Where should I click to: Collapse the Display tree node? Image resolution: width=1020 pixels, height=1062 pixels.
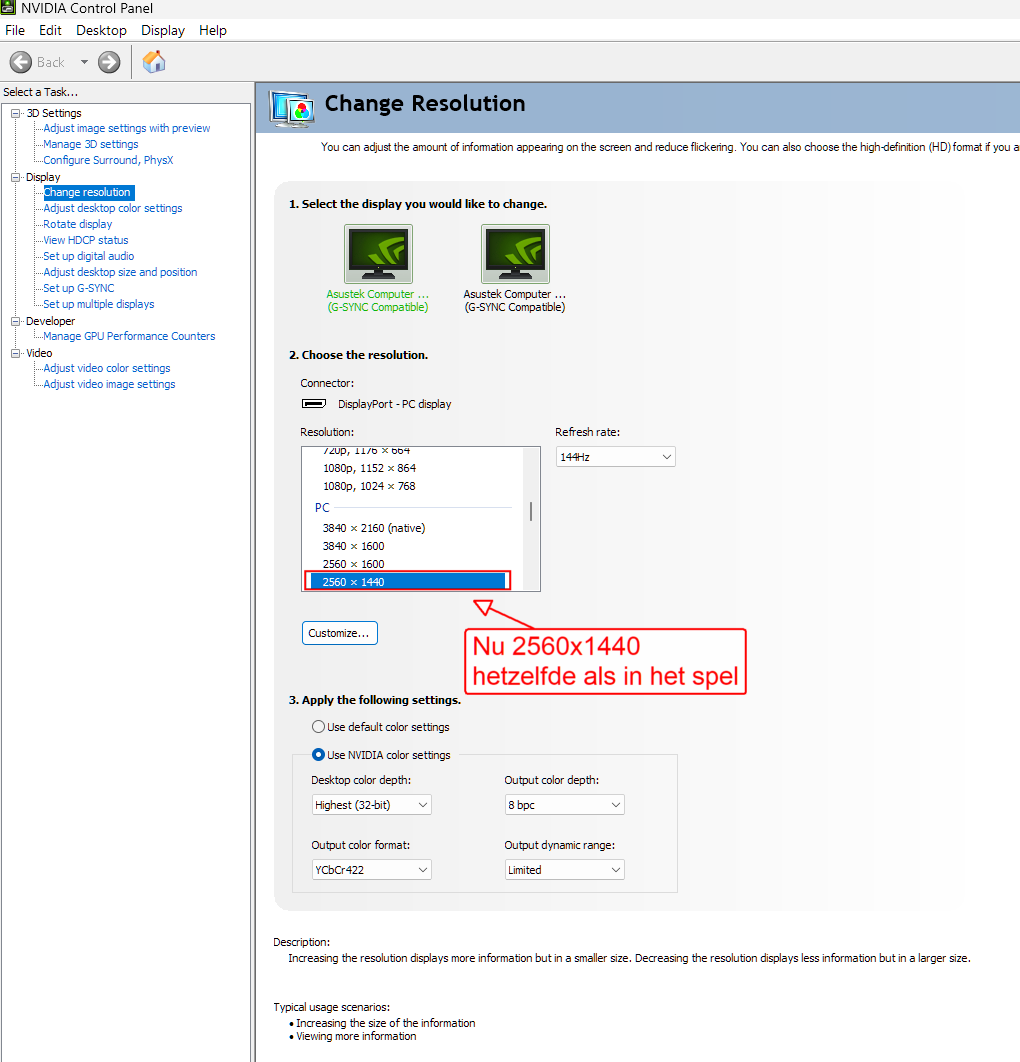[16, 177]
